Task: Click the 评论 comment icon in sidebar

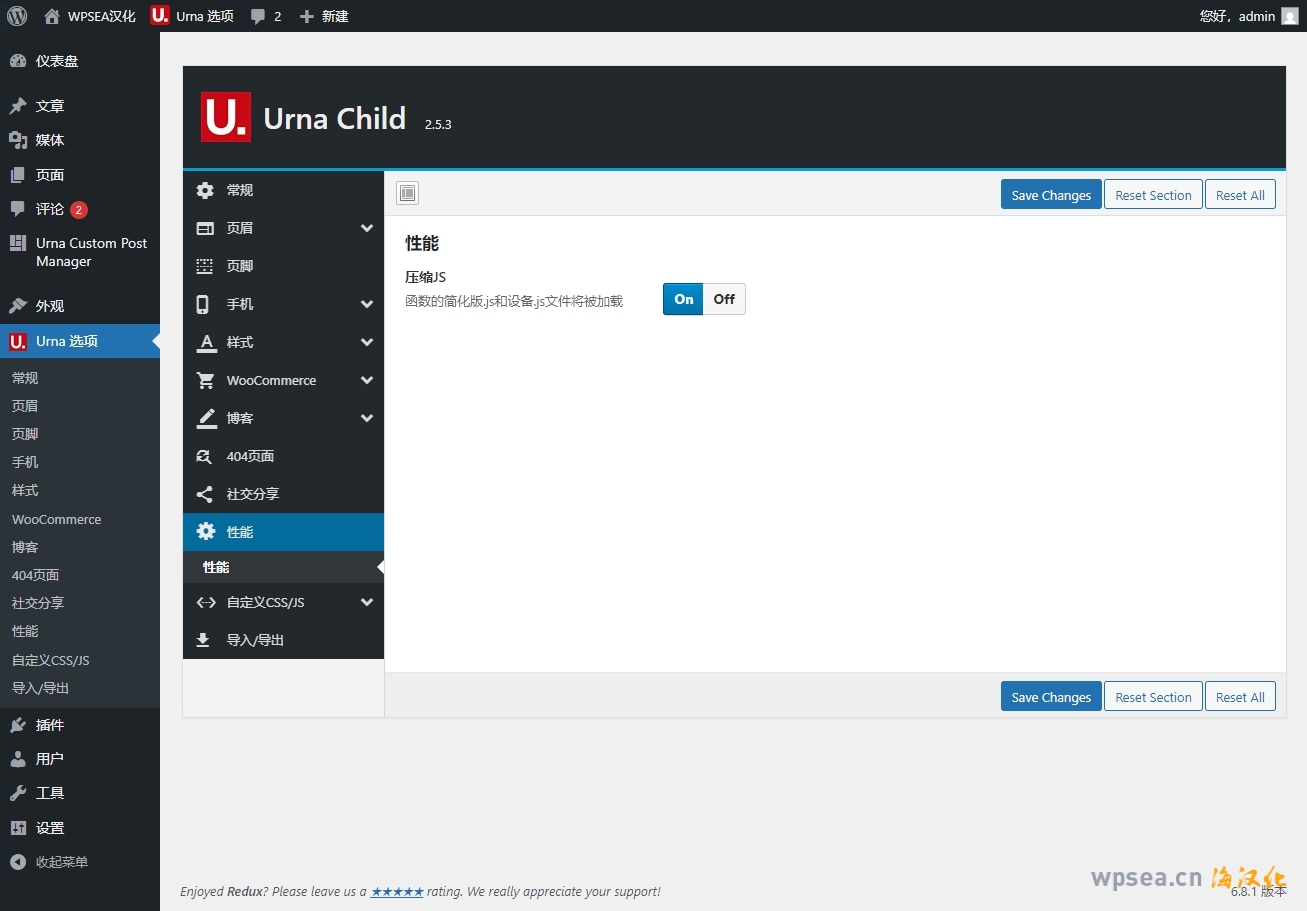Action: [18, 209]
